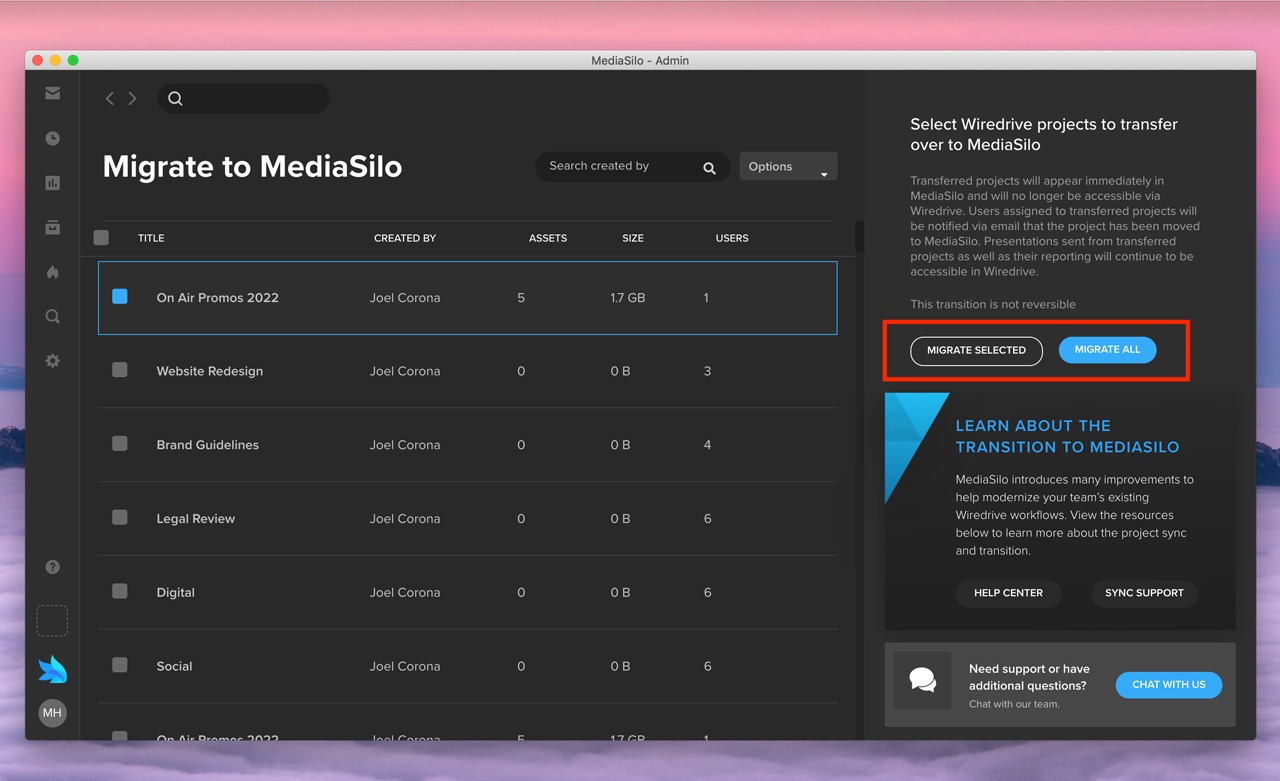Check the Brand Guidelines project checkbox
Image resolution: width=1280 pixels, height=781 pixels.
(x=120, y=444)
